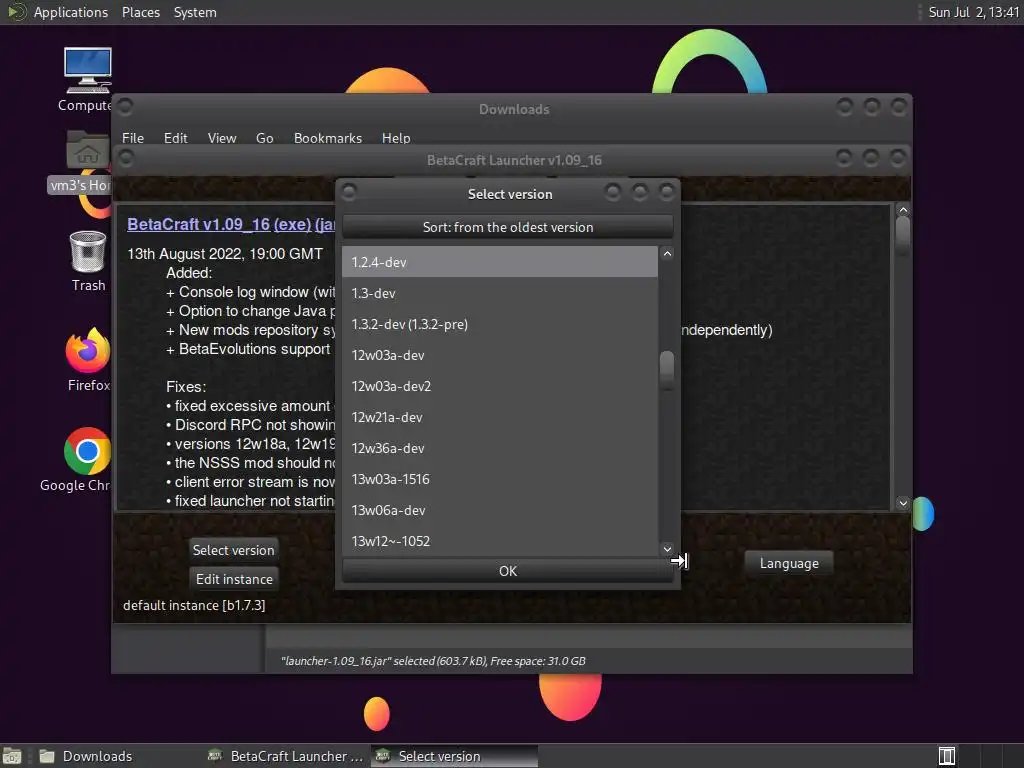This screenshot has height=768, width=1024.
Task: Select version 1.3-dev in list
Action: (500, 293)
